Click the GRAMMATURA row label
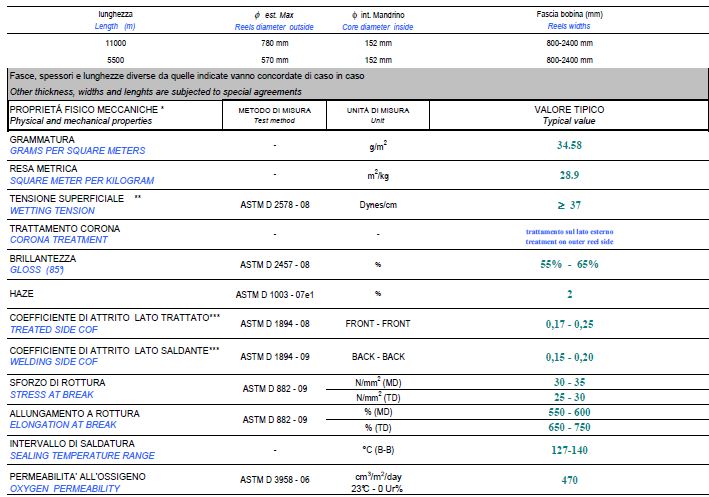Image resolution: width=709 pixels, height=497 pixels. (41, 140)
